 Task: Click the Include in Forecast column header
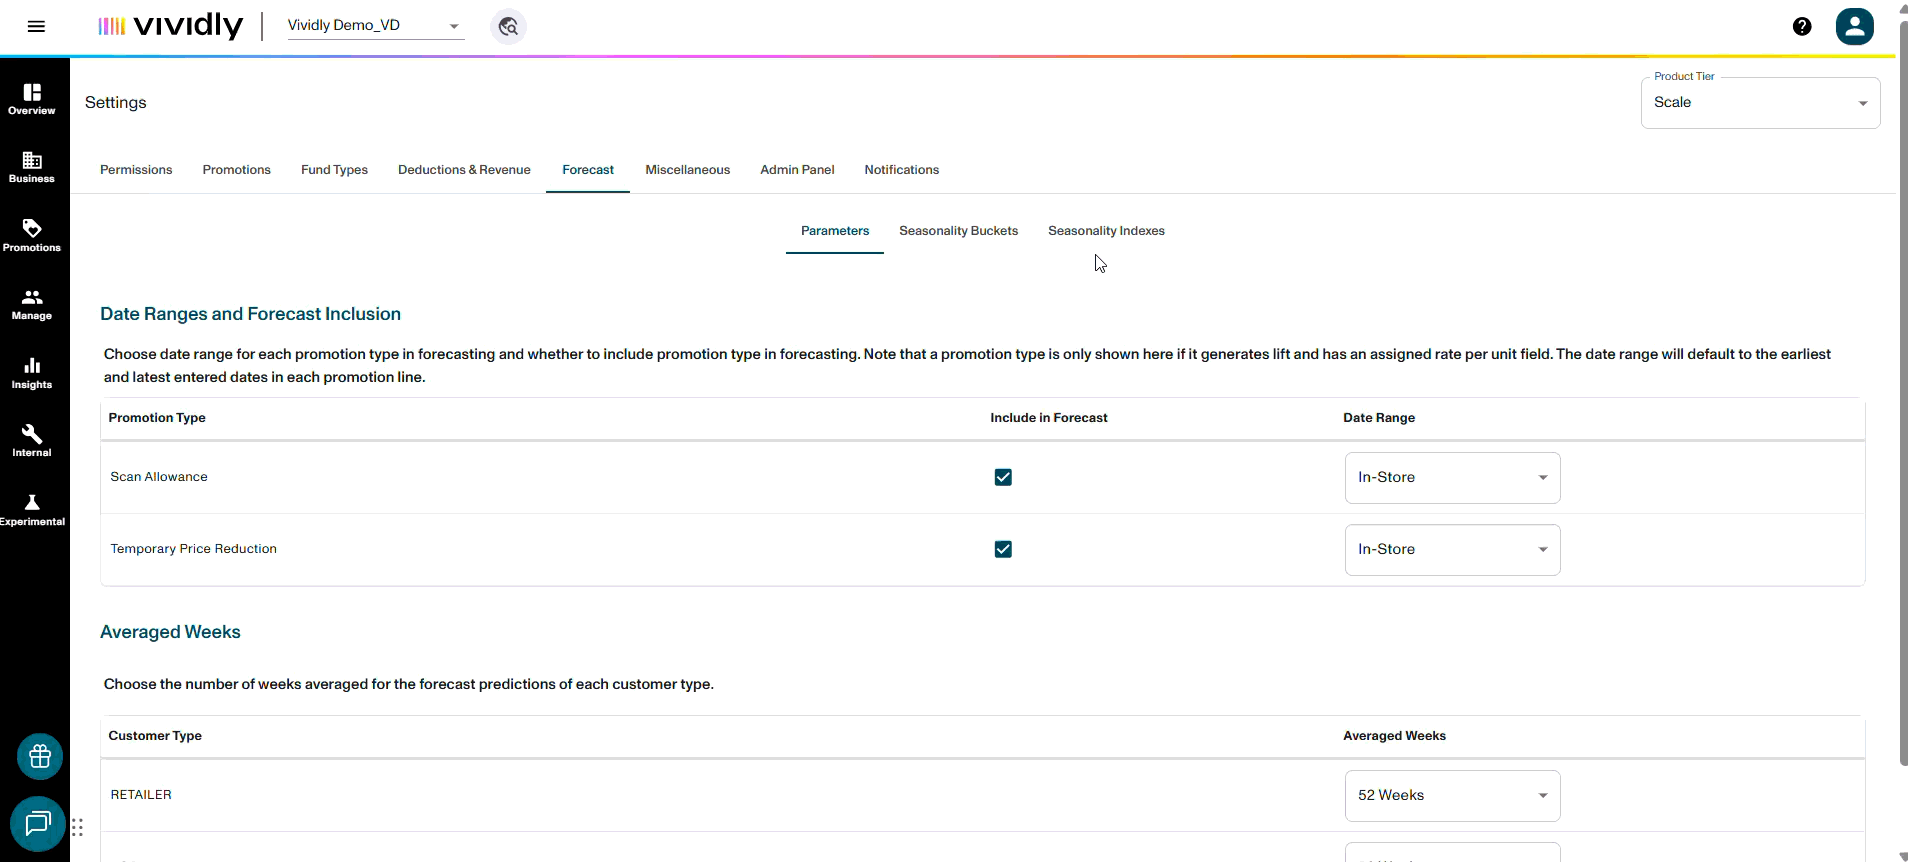pos(1049,418)
